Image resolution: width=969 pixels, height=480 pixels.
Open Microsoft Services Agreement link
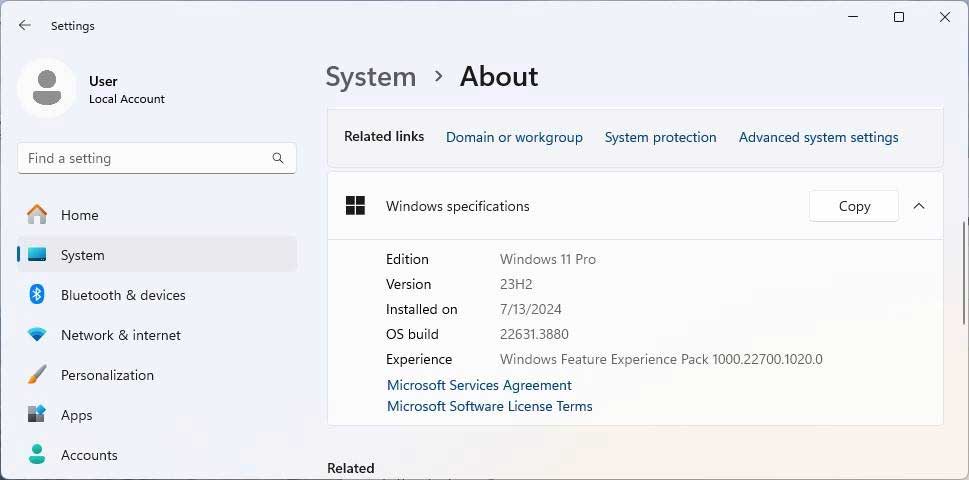(479, 385)
